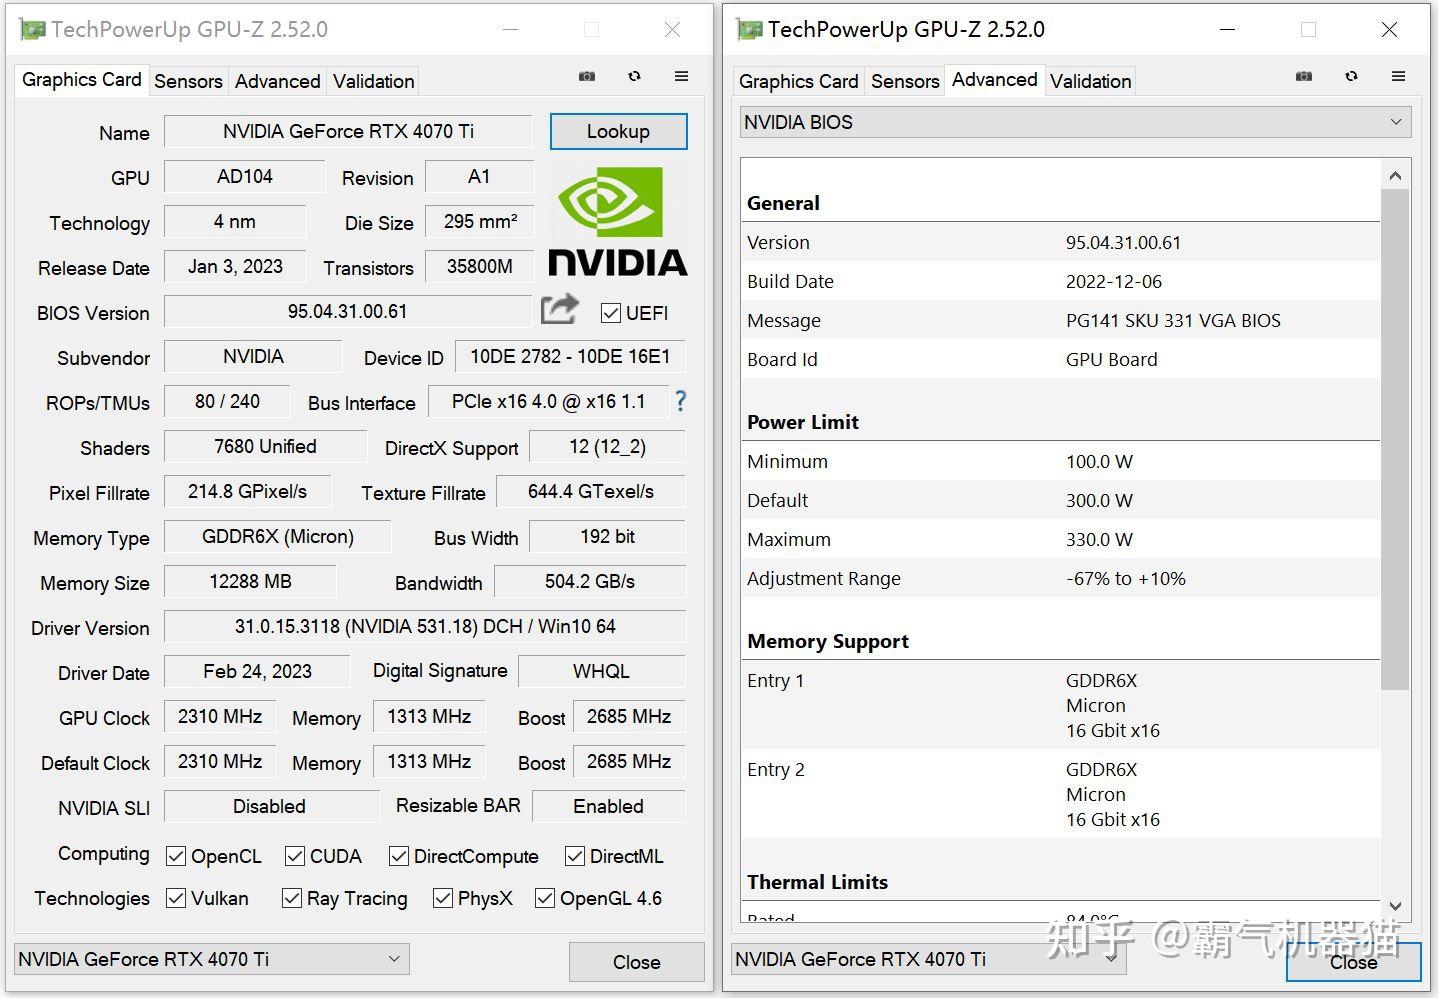This screenshot has width=1438, height=998.
Task: Capture a screenshot with the camera icon
Action: 587,76
